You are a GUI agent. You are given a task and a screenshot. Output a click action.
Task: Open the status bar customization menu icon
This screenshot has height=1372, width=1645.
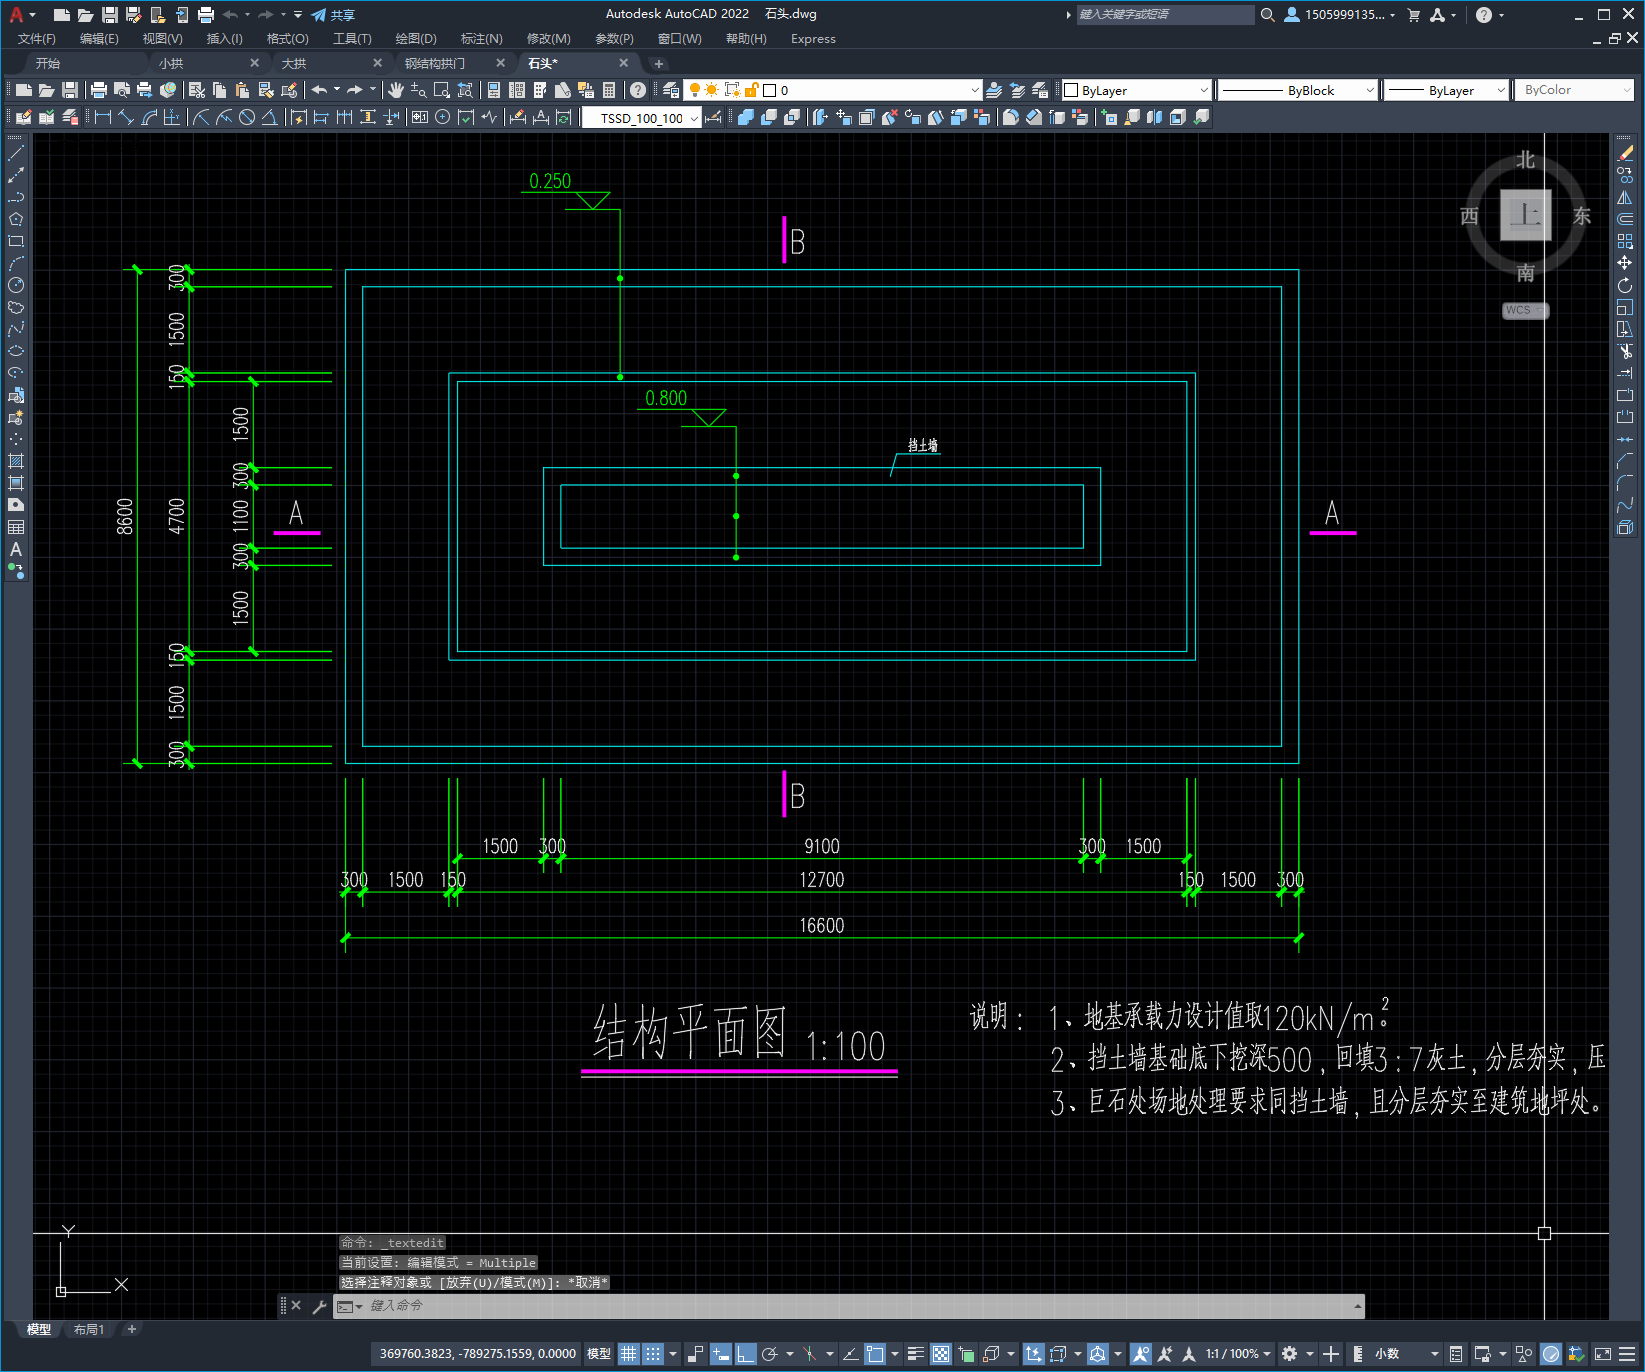(1627, 1354)
